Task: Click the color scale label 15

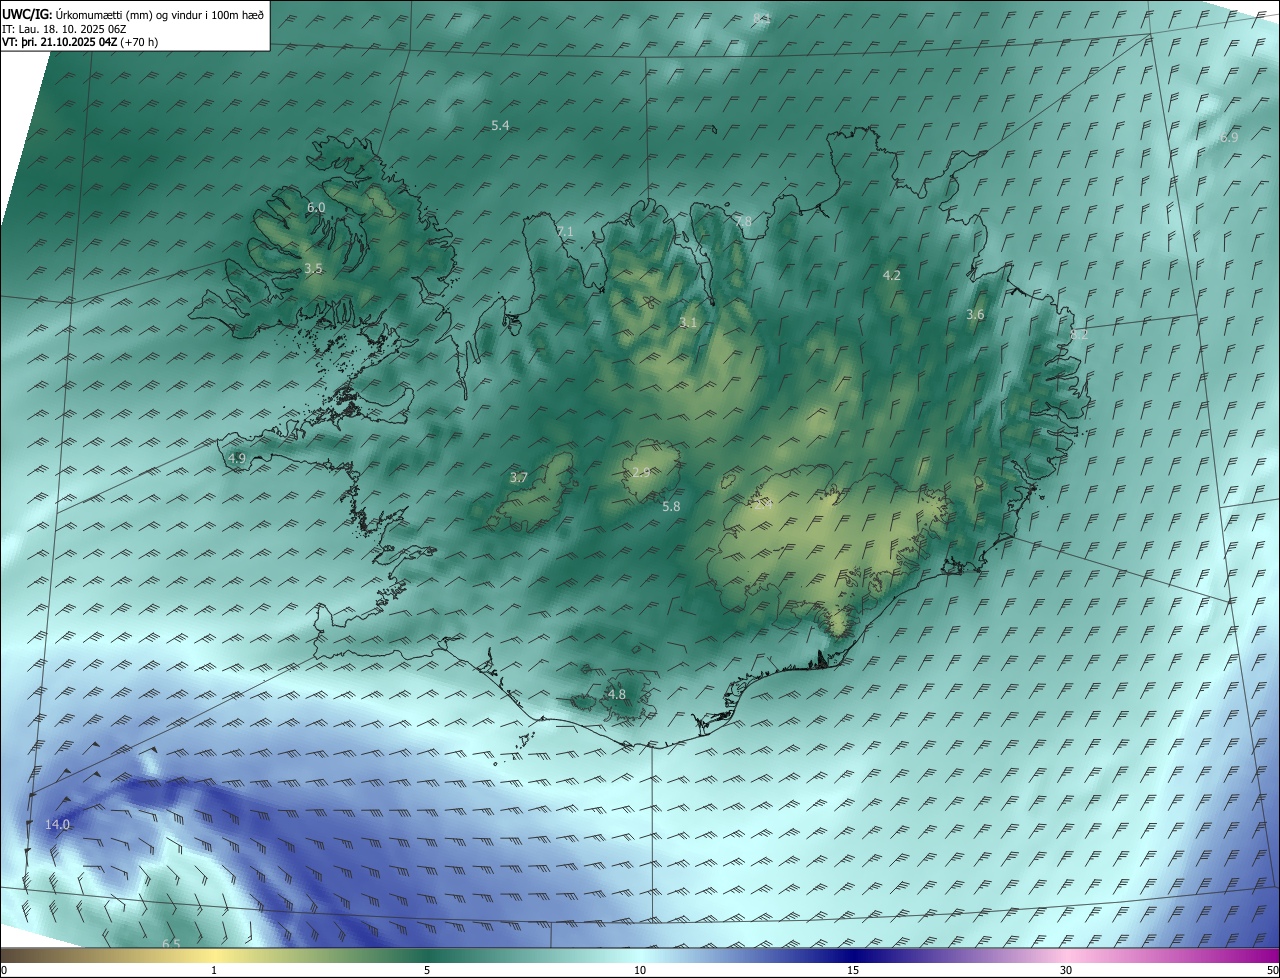Action: tap(853, 971)
